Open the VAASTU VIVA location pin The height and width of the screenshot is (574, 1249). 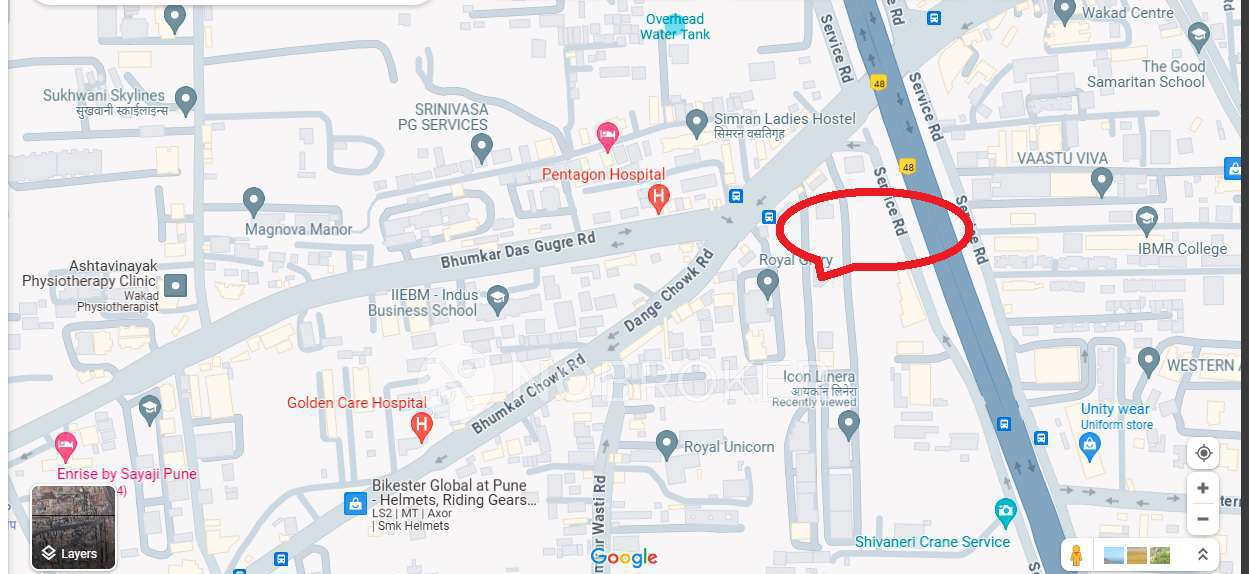1101,182
